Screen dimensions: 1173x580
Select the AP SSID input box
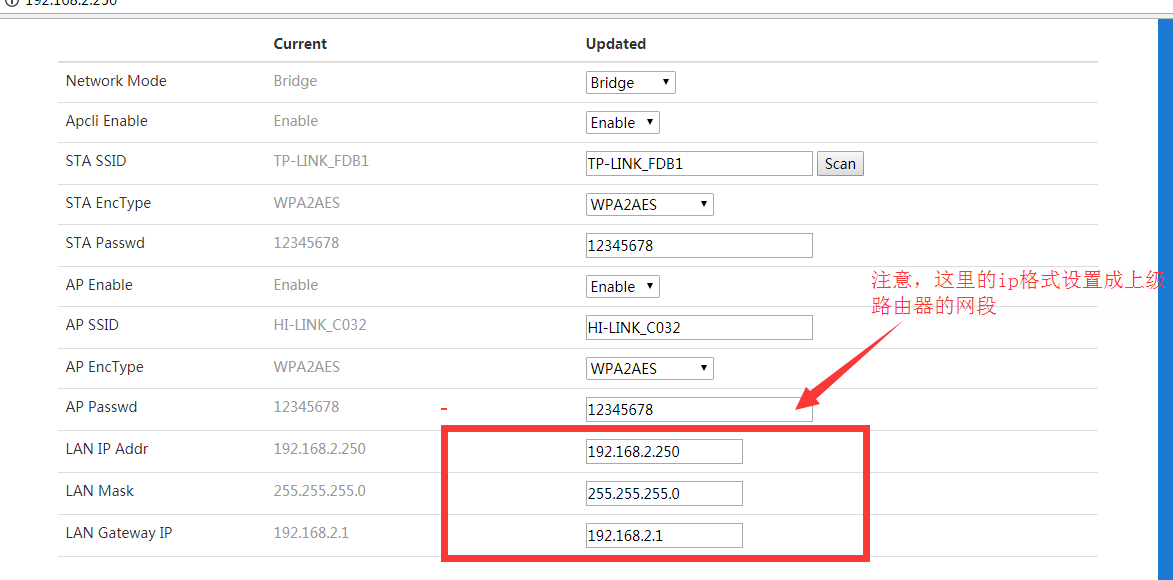698,328
